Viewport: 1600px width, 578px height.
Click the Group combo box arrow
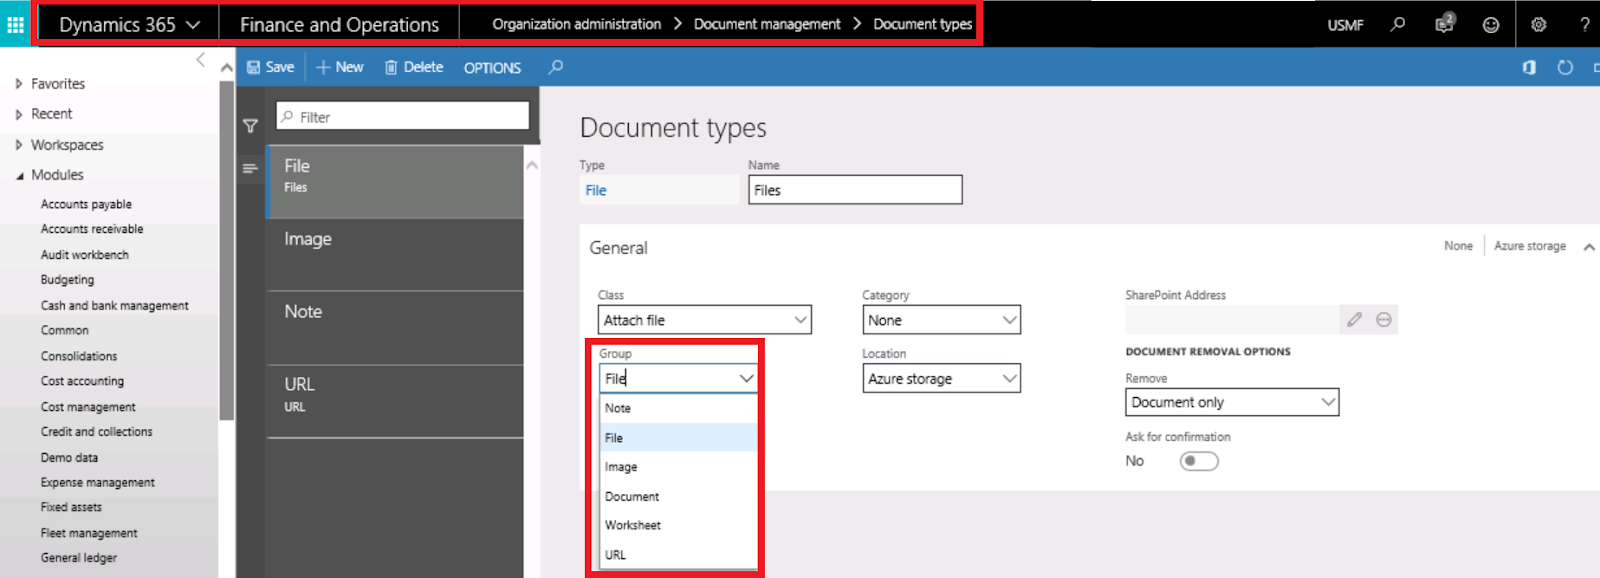pos(746,378)
